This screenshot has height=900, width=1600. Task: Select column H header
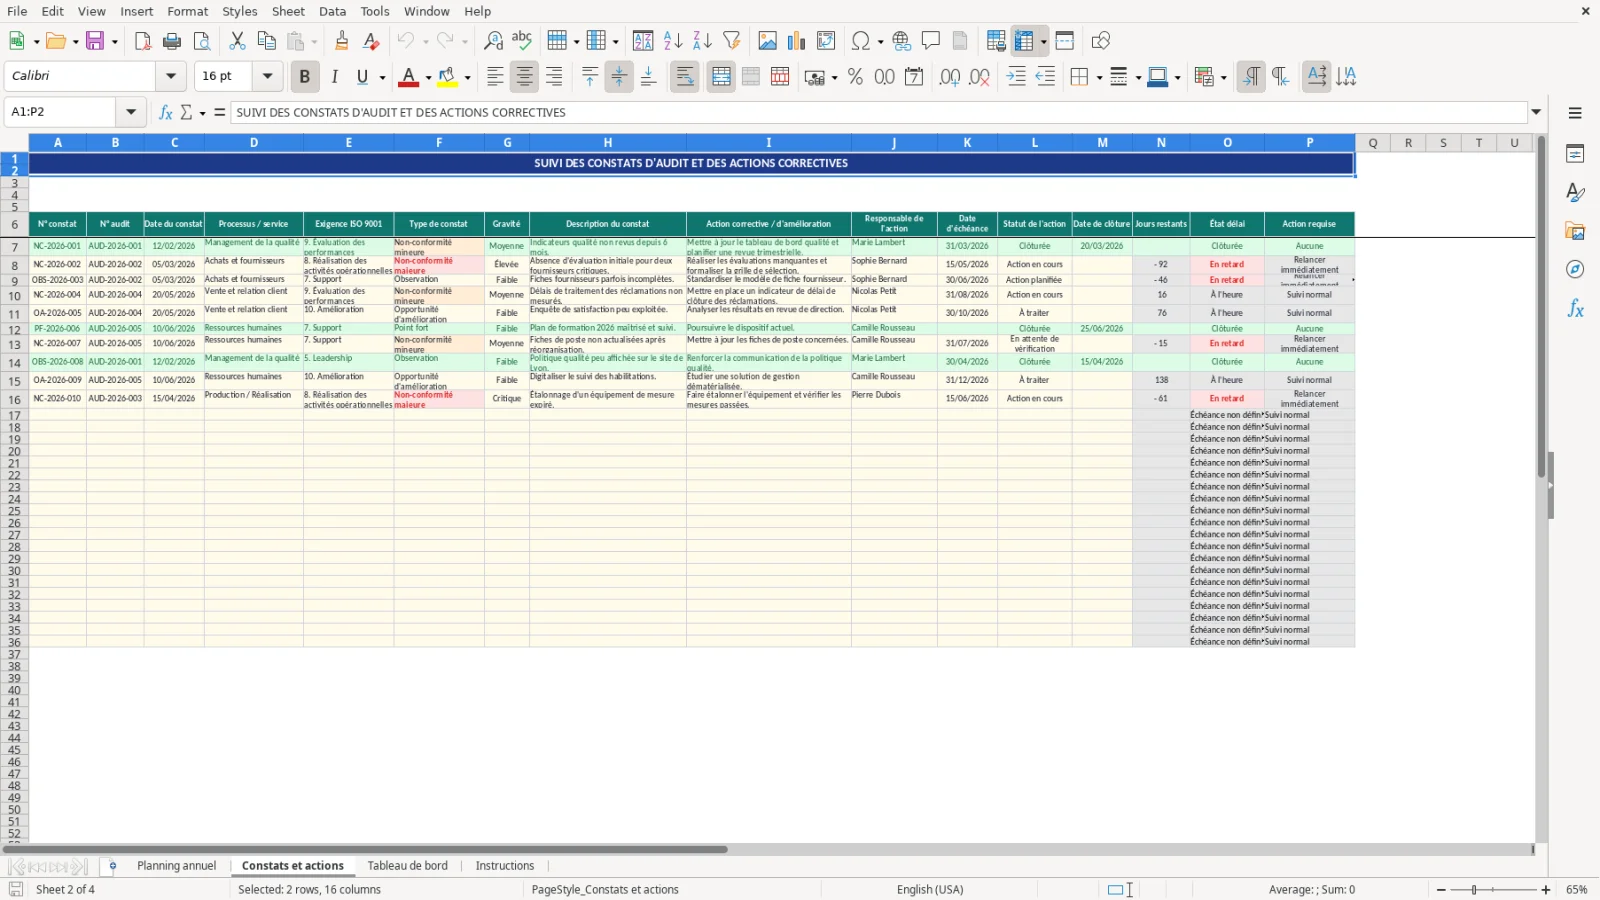(608, 143)
